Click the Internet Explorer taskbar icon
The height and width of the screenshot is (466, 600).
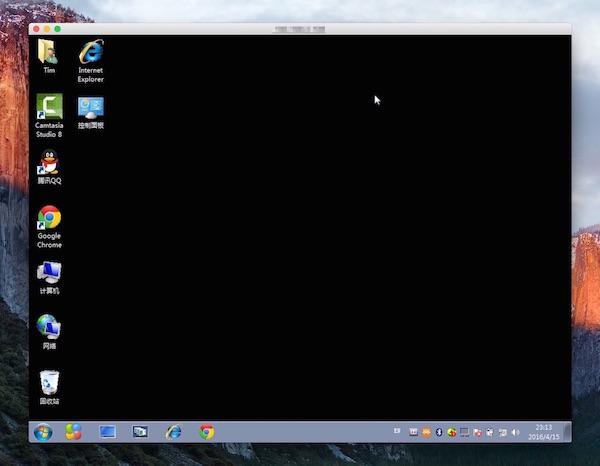click(x=174, y=432)
